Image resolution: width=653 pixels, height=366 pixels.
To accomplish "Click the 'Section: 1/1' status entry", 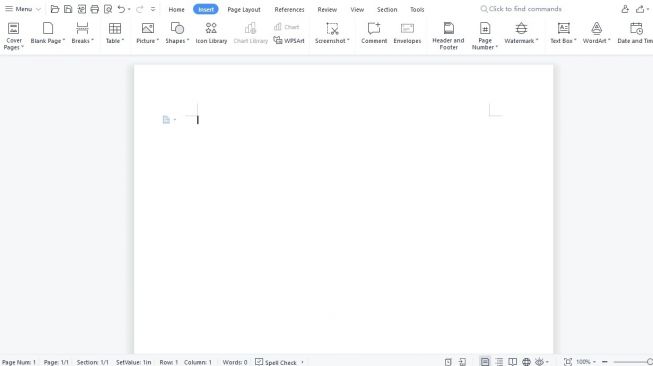I will coord(92,362).
